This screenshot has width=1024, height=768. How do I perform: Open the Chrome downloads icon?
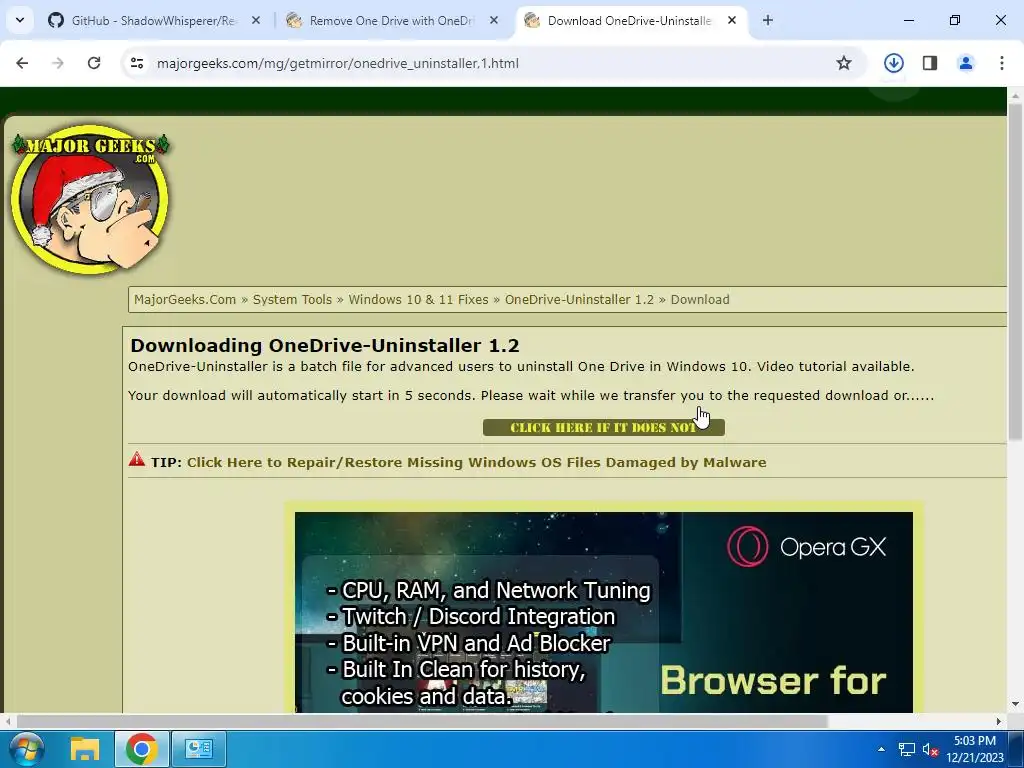coord(893,63)
